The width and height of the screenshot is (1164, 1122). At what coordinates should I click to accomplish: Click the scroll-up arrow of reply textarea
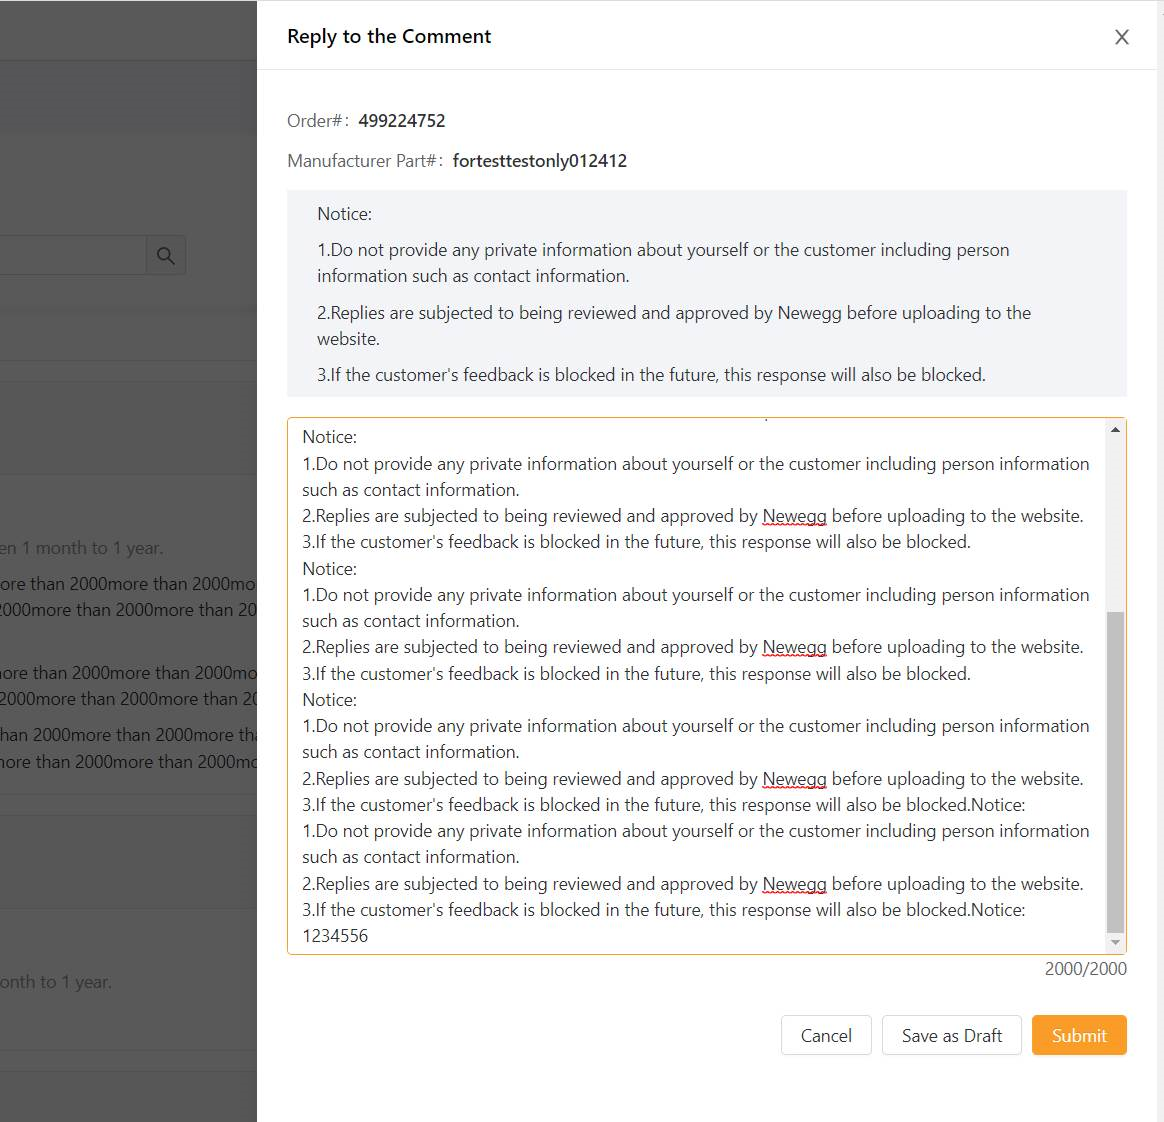(1115, 430)
